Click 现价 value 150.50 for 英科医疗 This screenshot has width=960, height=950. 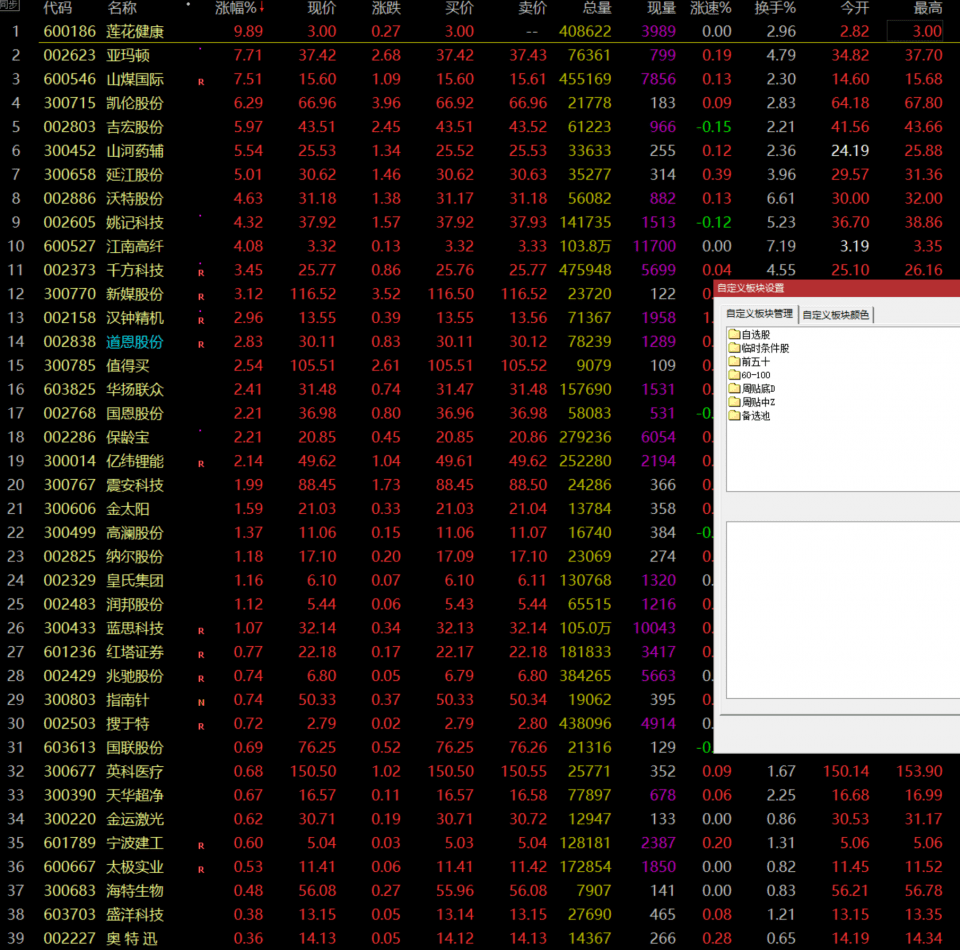[313, 771]
